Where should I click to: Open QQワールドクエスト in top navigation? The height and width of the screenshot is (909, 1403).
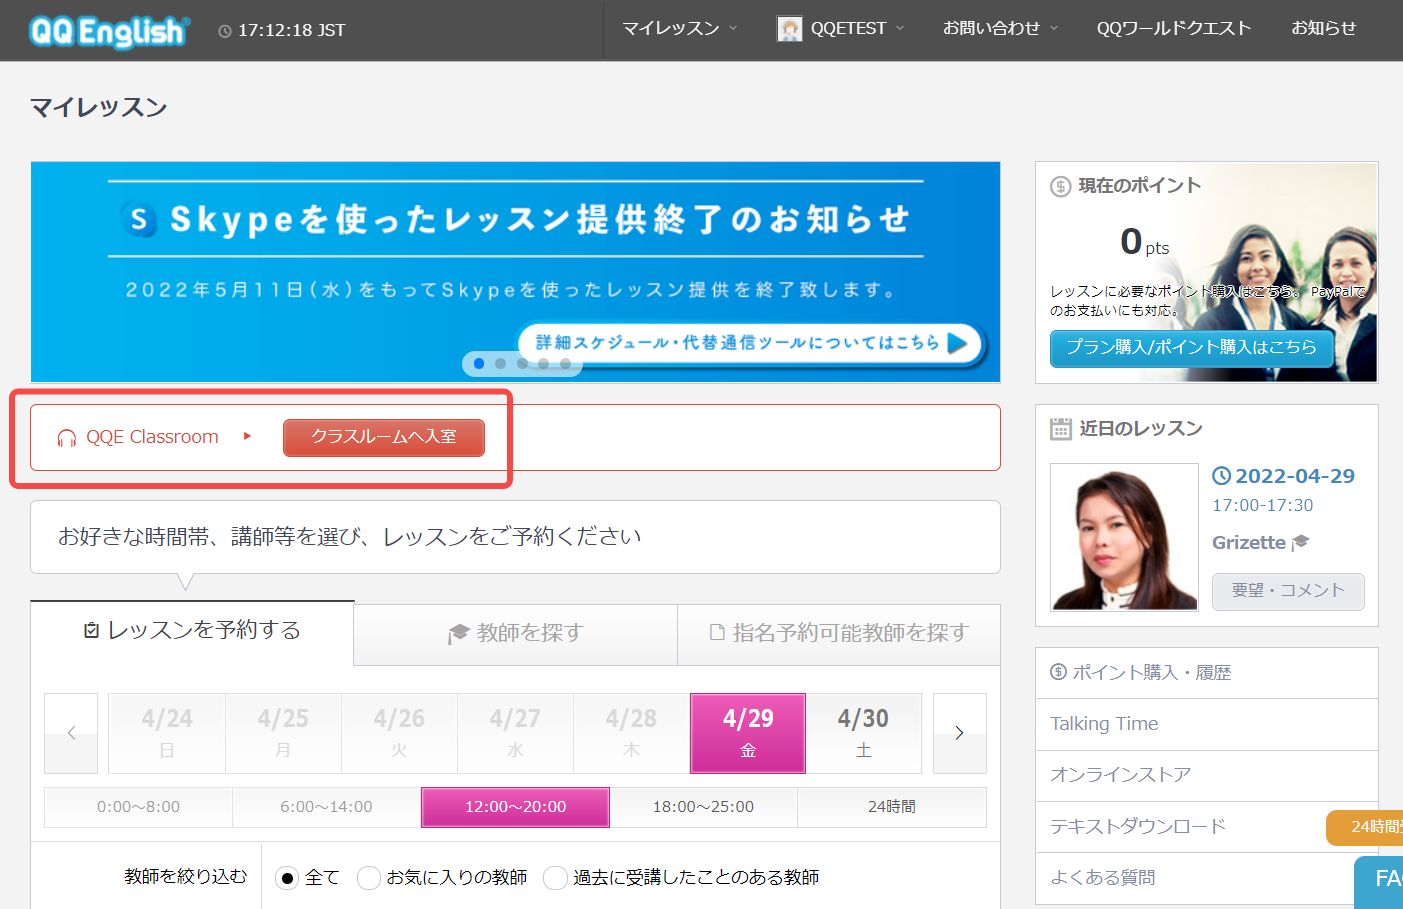pos(1174,29)
